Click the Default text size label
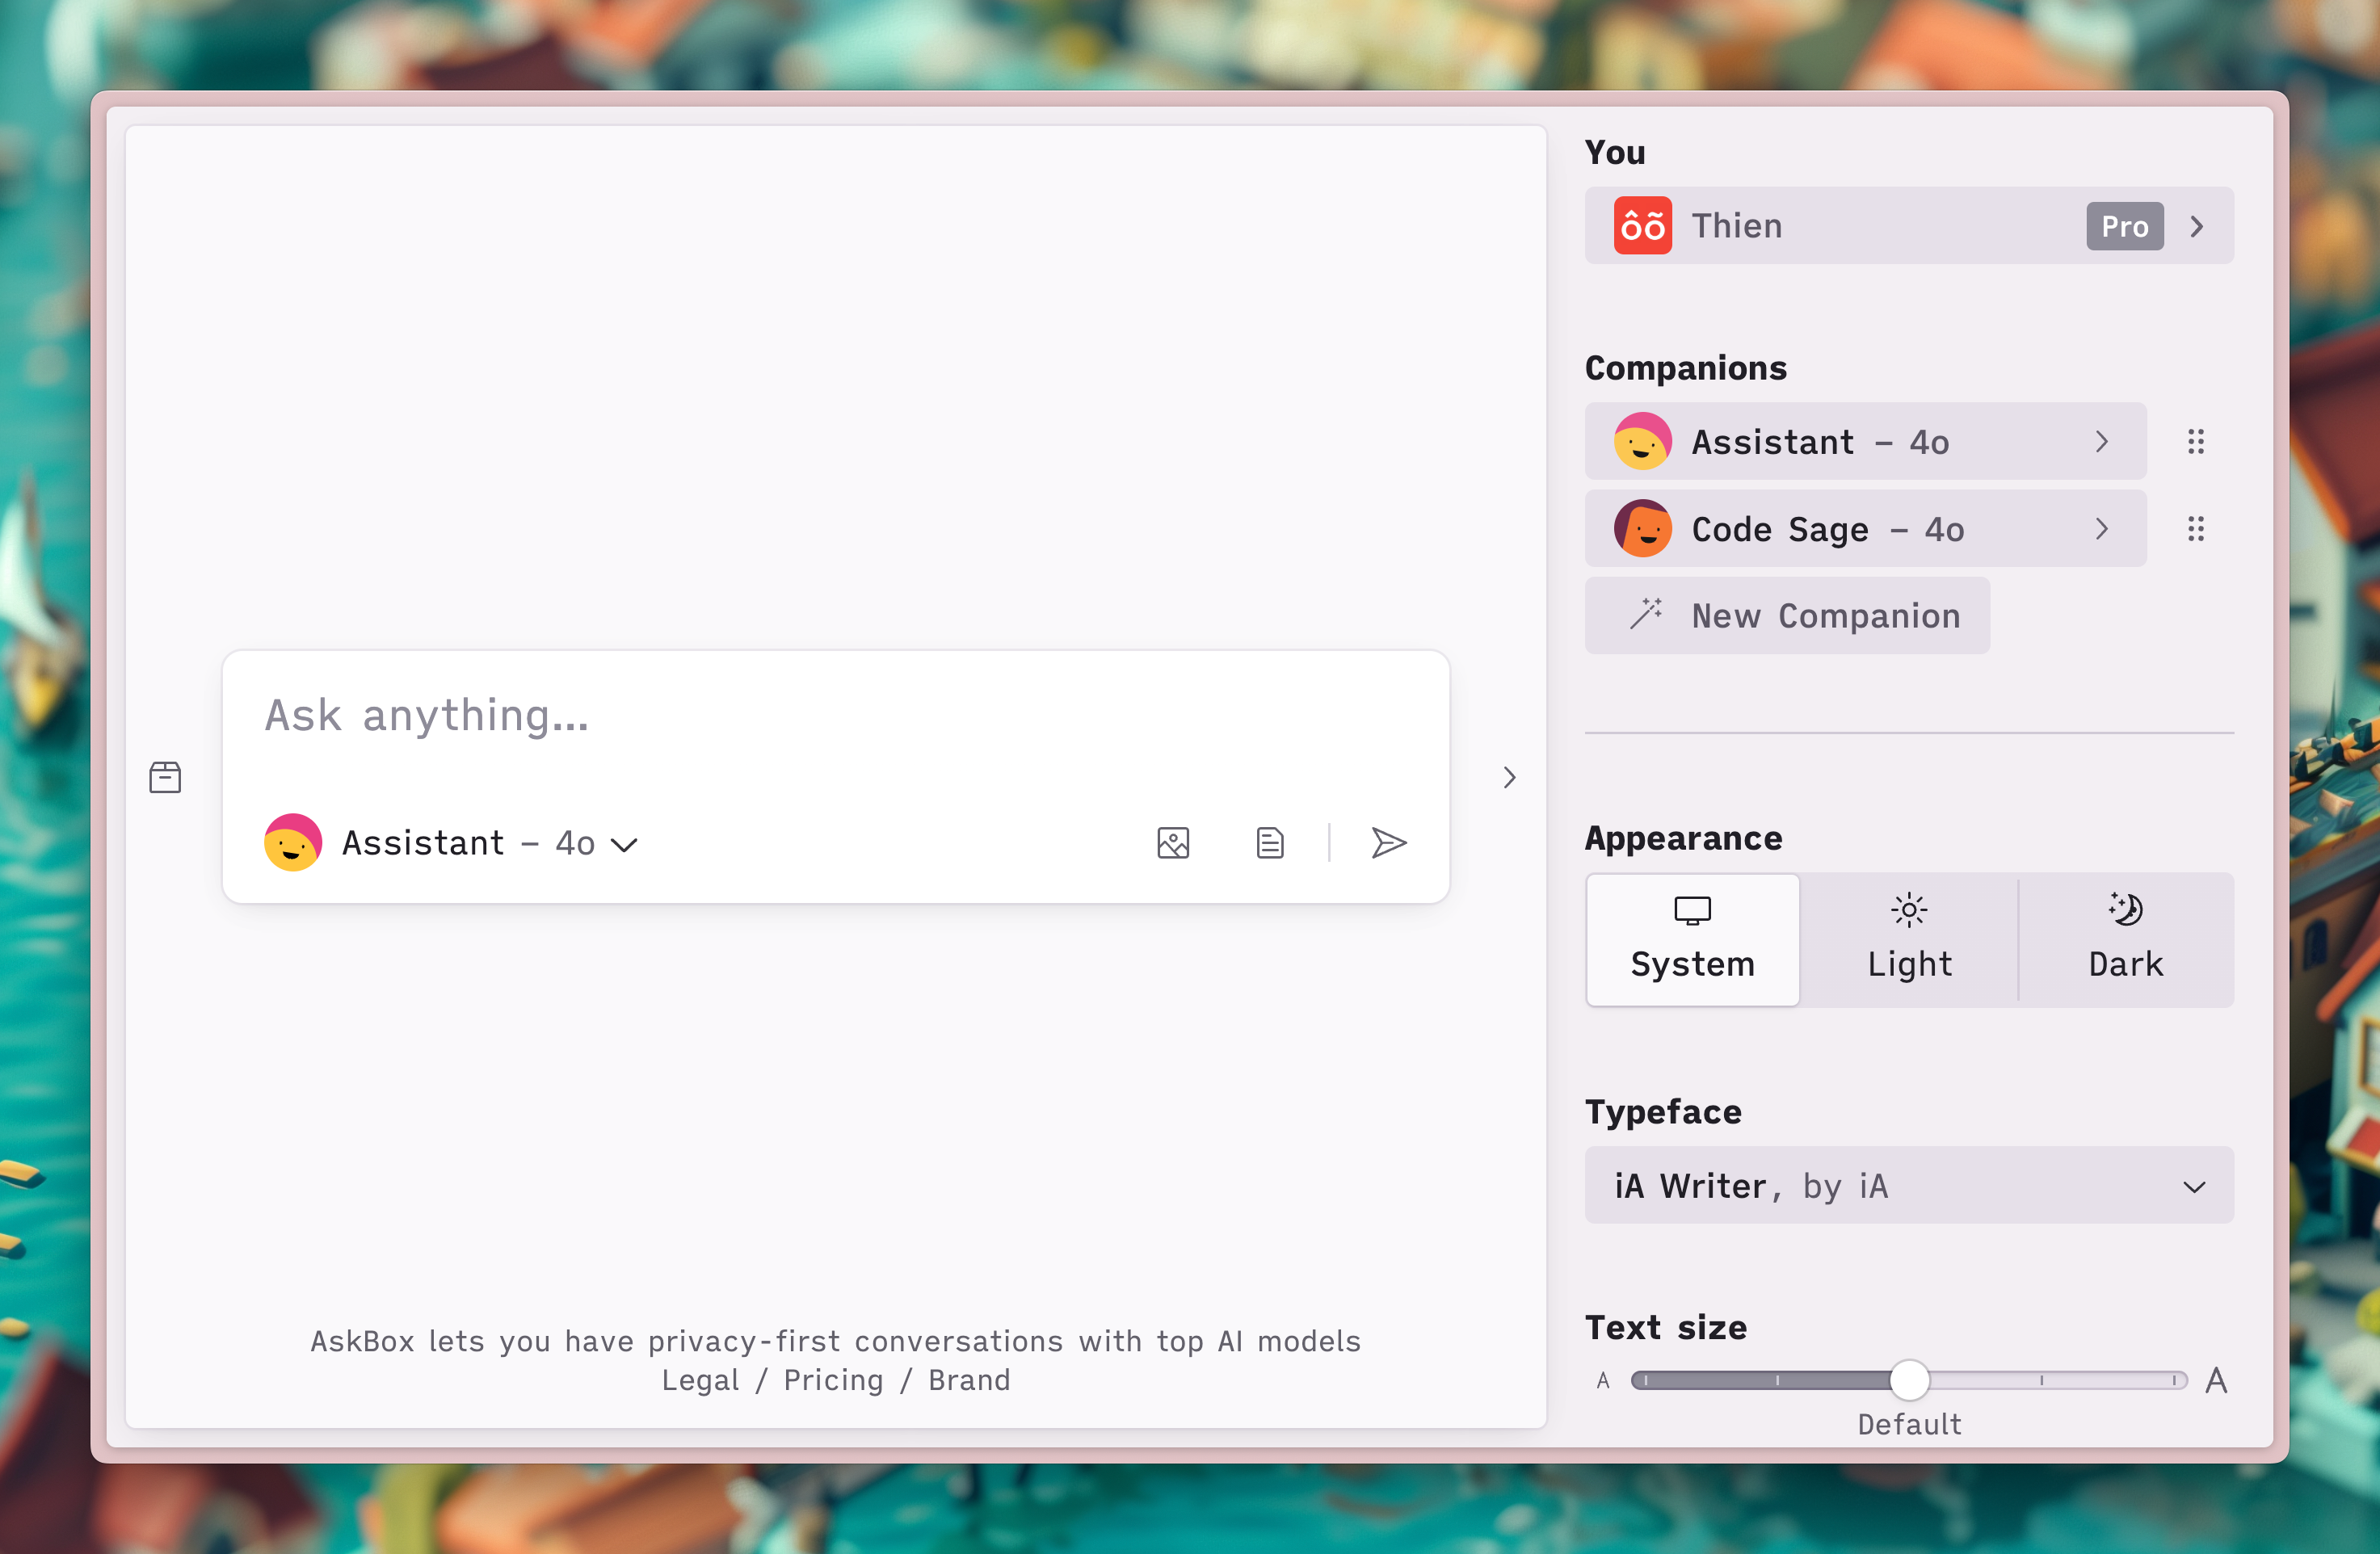This screenshot has height=1554, width=2380. [x=1909, y=1424]
